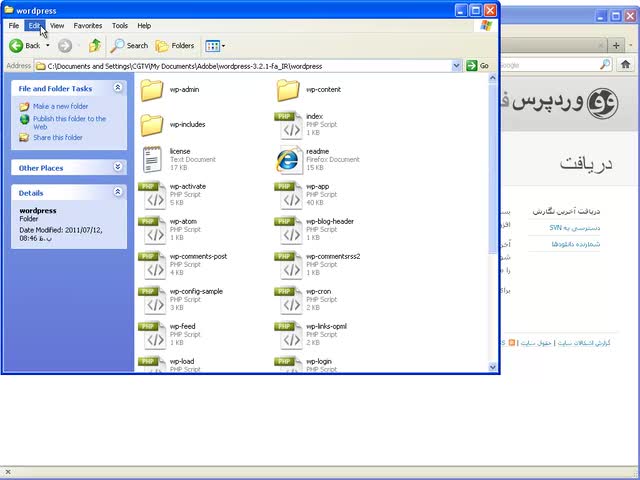The height and width of the screenshot is (480, 640).
Task: Expand the Other Places panel
Action: tap(118, 167)
